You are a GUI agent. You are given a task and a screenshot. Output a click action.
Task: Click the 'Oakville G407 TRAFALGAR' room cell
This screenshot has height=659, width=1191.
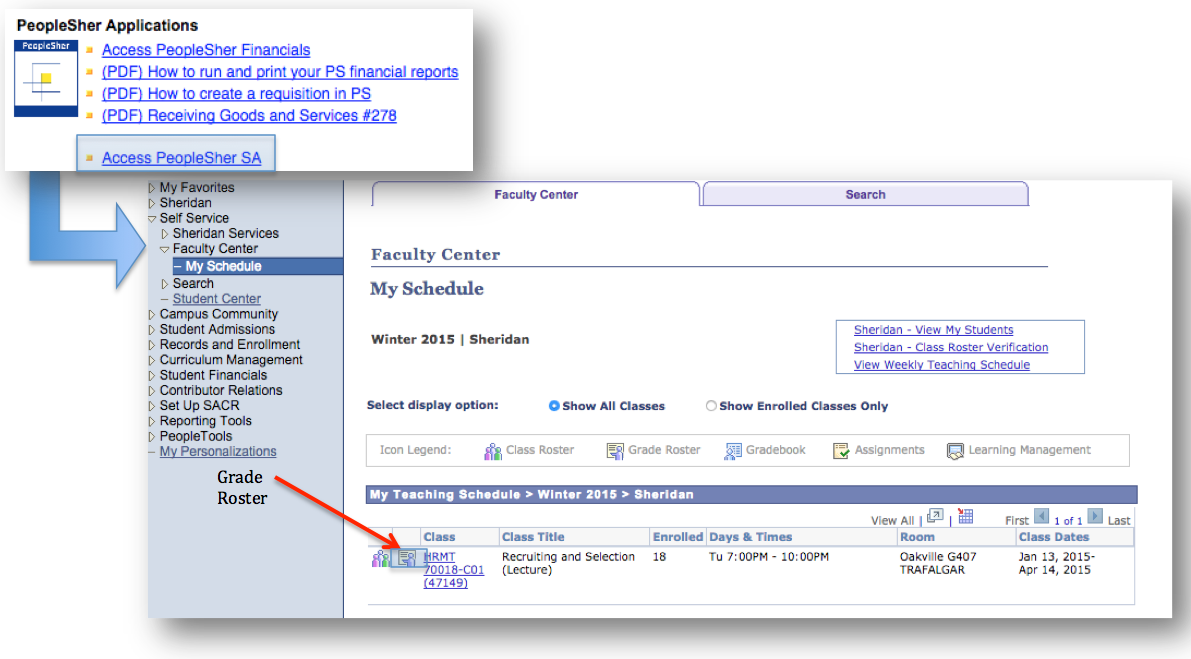click(x=938, y=563)
